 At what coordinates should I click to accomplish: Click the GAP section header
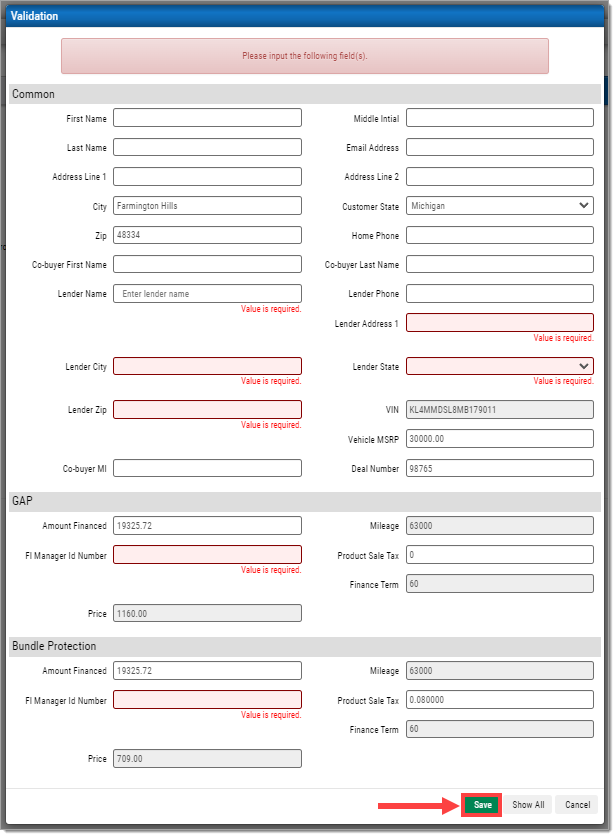[x=305, y=501]
